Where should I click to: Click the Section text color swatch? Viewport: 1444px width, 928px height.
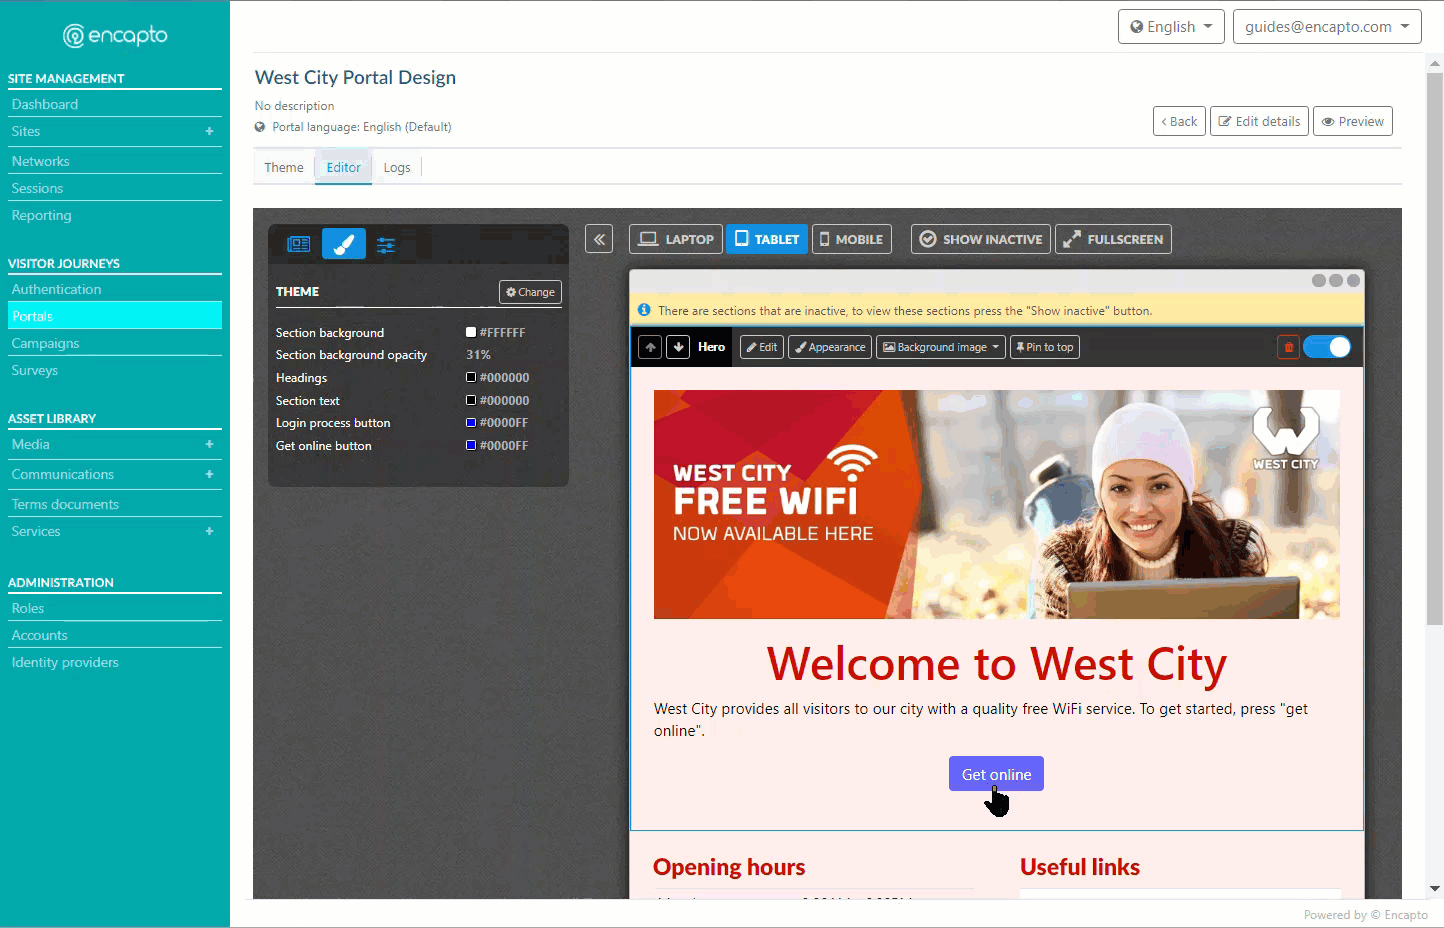(x=471, y=400)
